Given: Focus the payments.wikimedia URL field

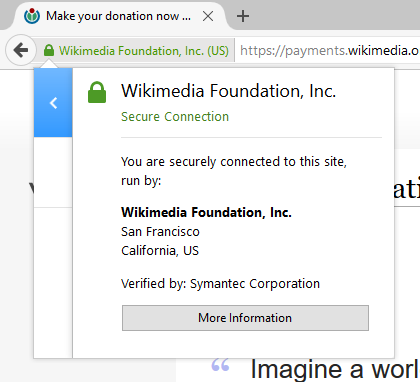Looking at the screenshot, I should click(329, 51).
